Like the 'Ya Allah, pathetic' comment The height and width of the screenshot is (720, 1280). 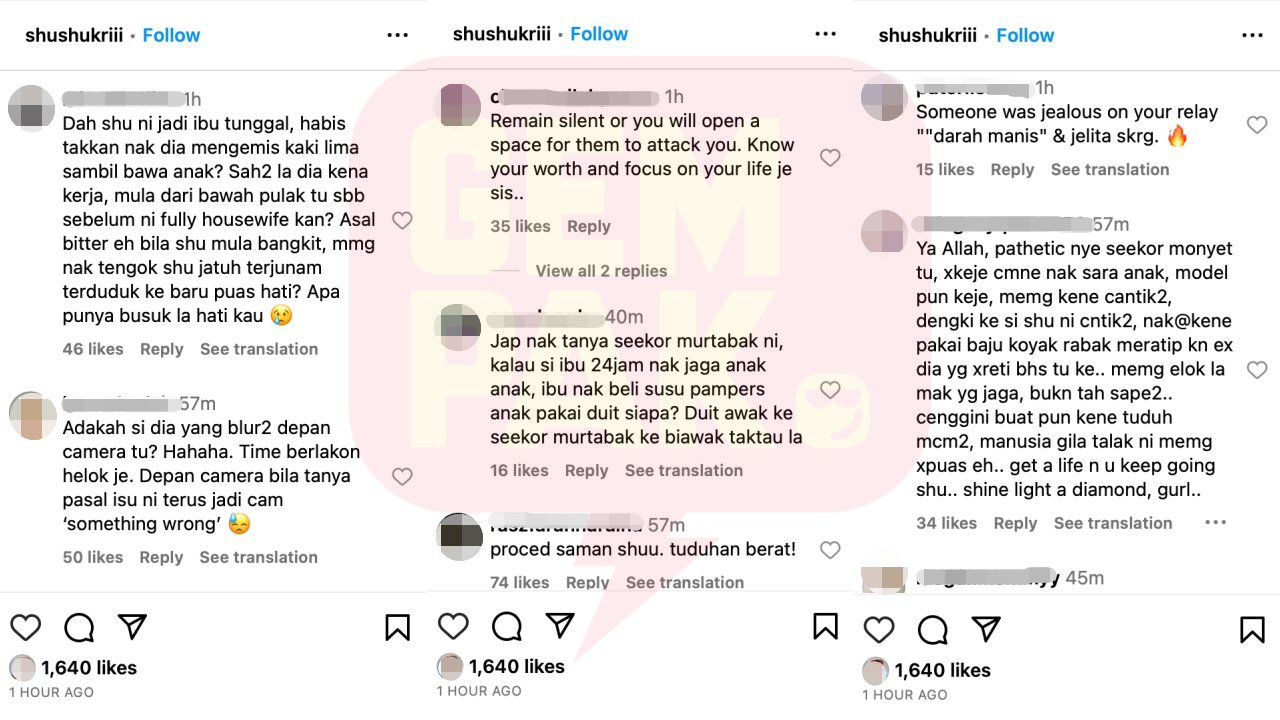(x=1257, y=370)
